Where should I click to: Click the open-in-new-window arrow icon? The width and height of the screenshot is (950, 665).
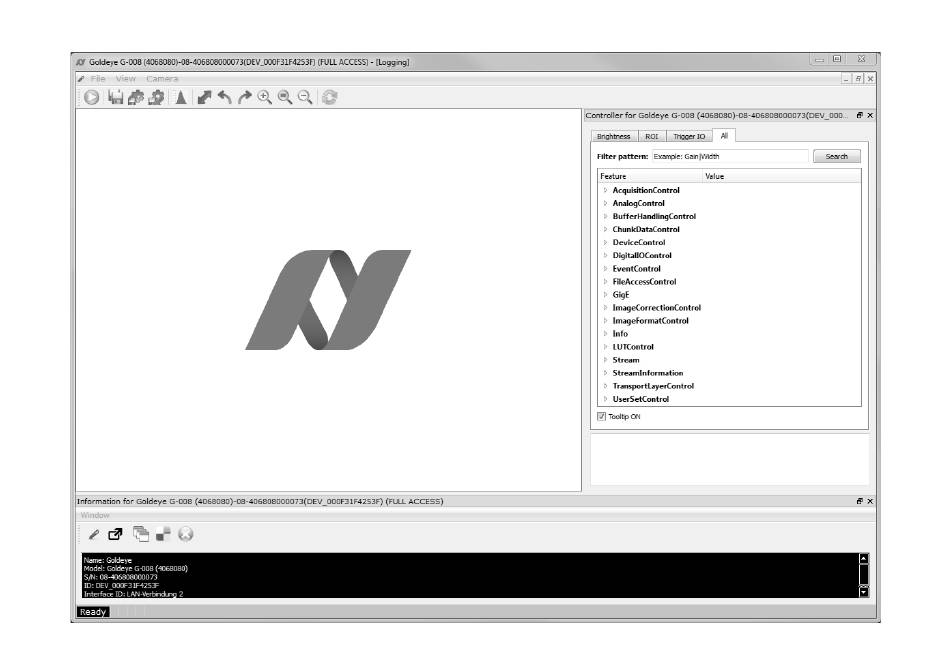pos(115,534)
